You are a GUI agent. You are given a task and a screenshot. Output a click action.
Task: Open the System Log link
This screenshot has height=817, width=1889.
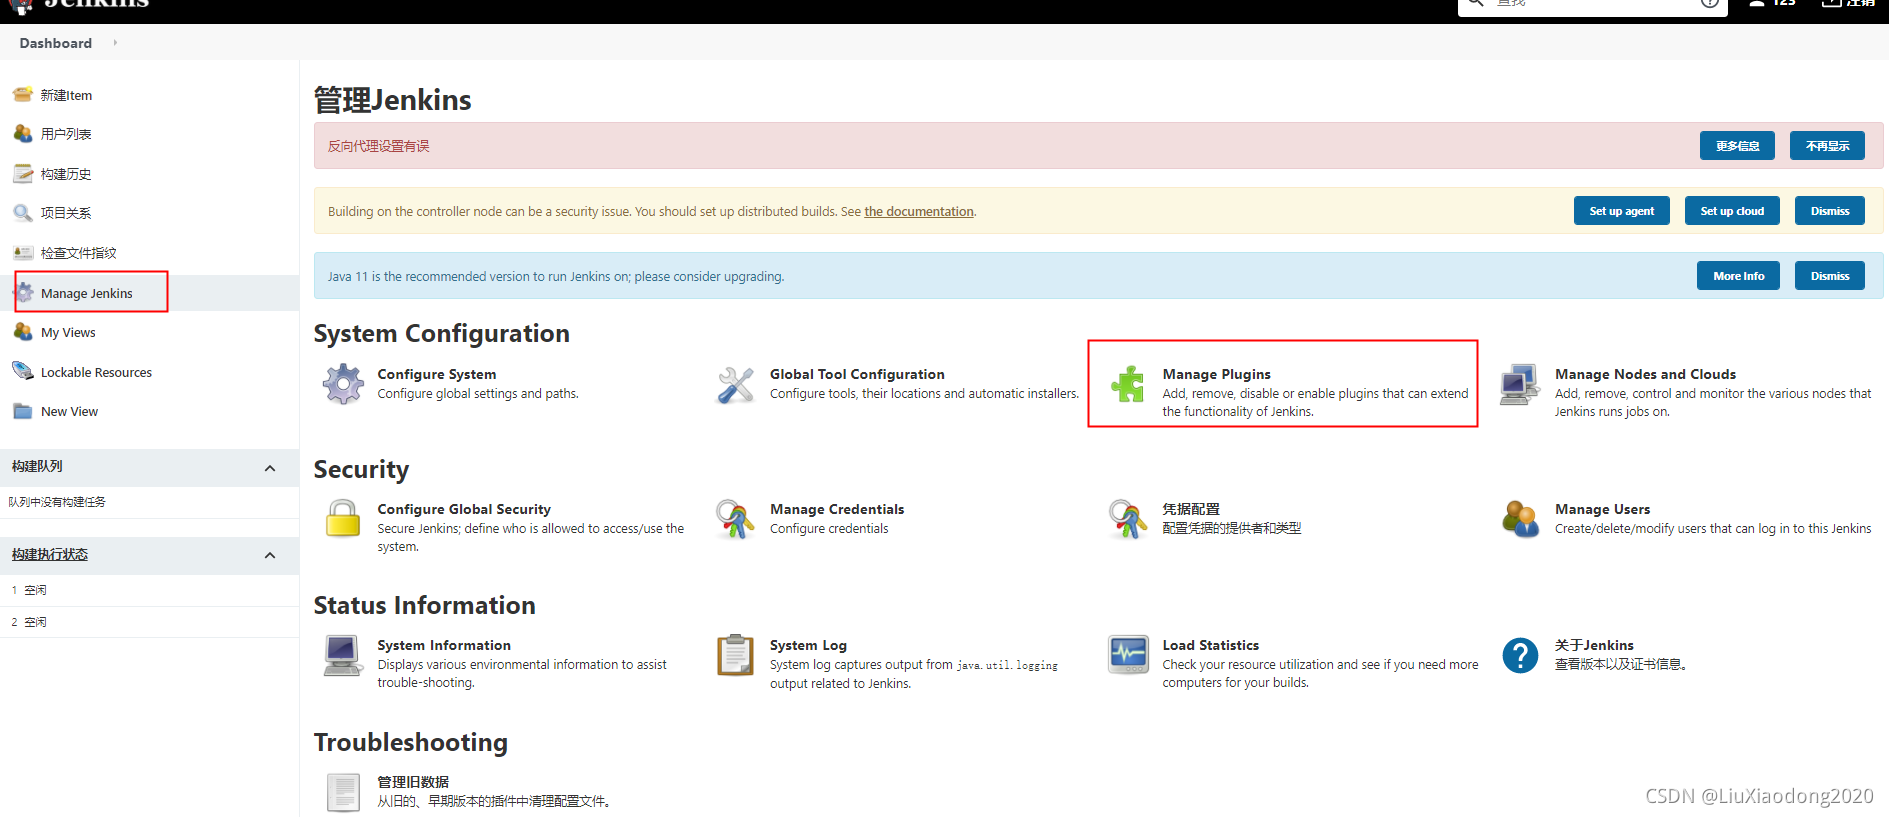coord(808,645)
